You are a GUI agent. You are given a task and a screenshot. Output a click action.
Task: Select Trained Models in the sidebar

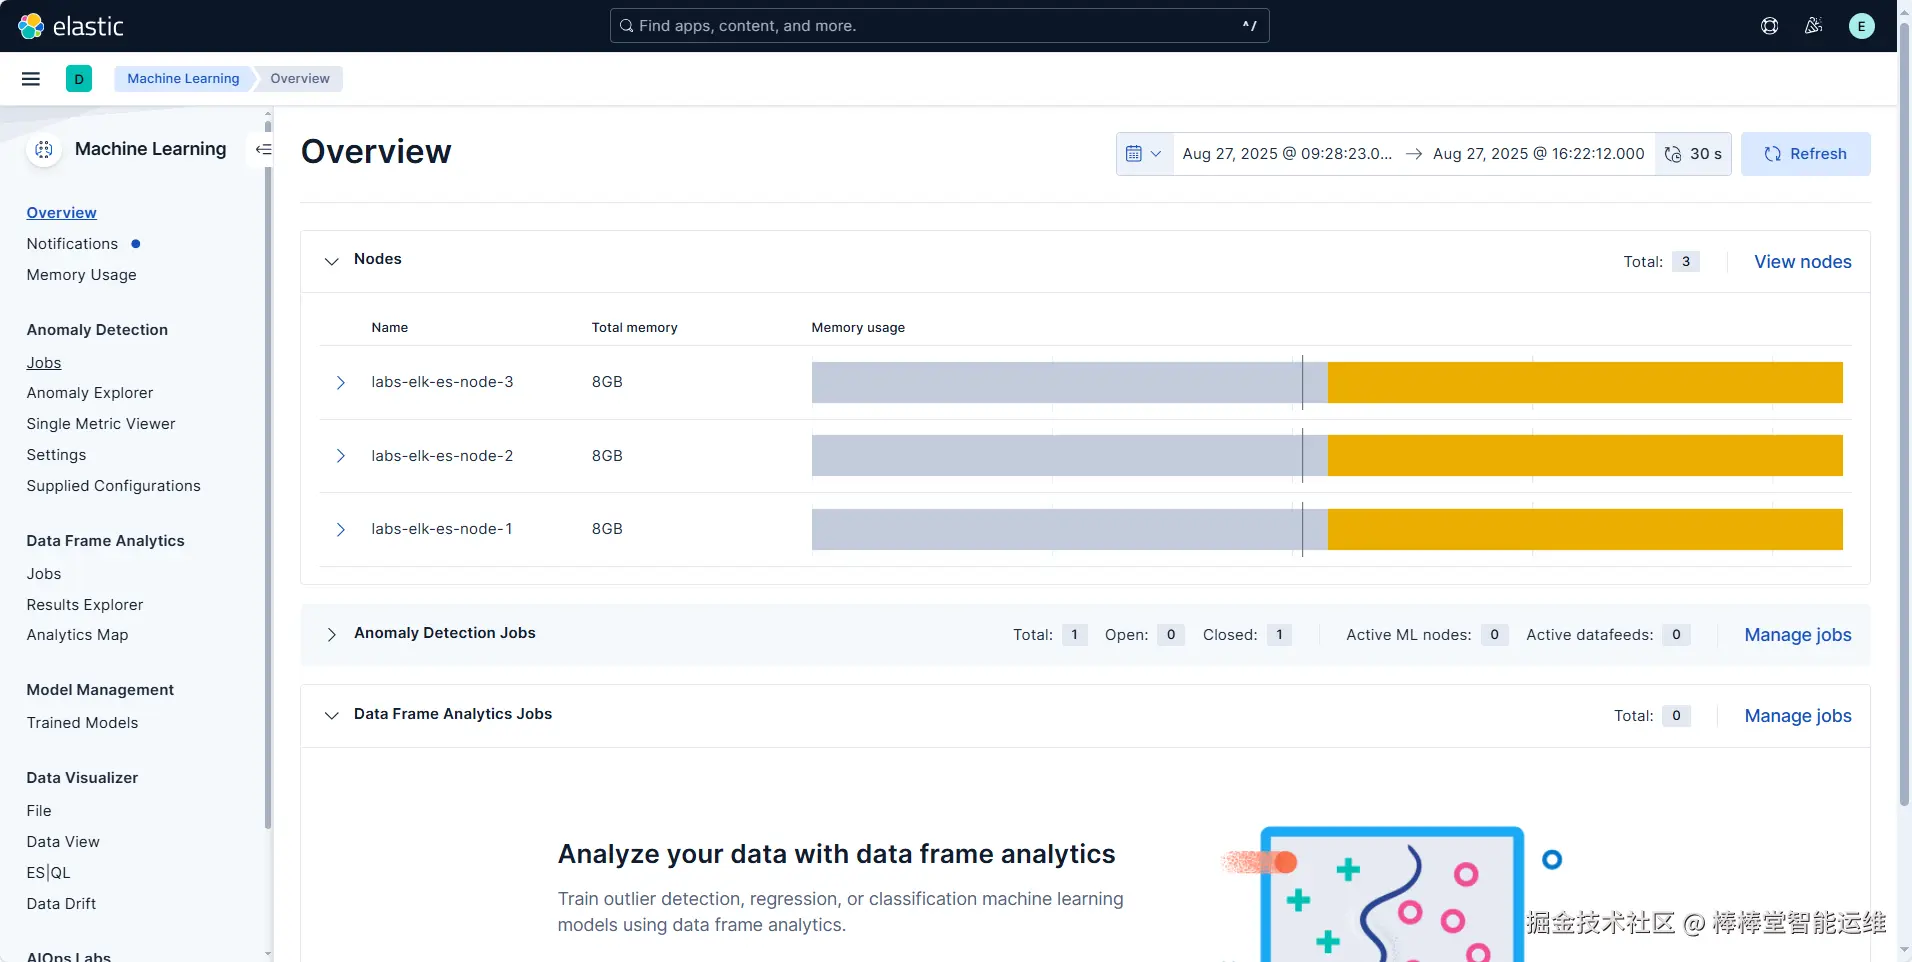click(83, 723)
